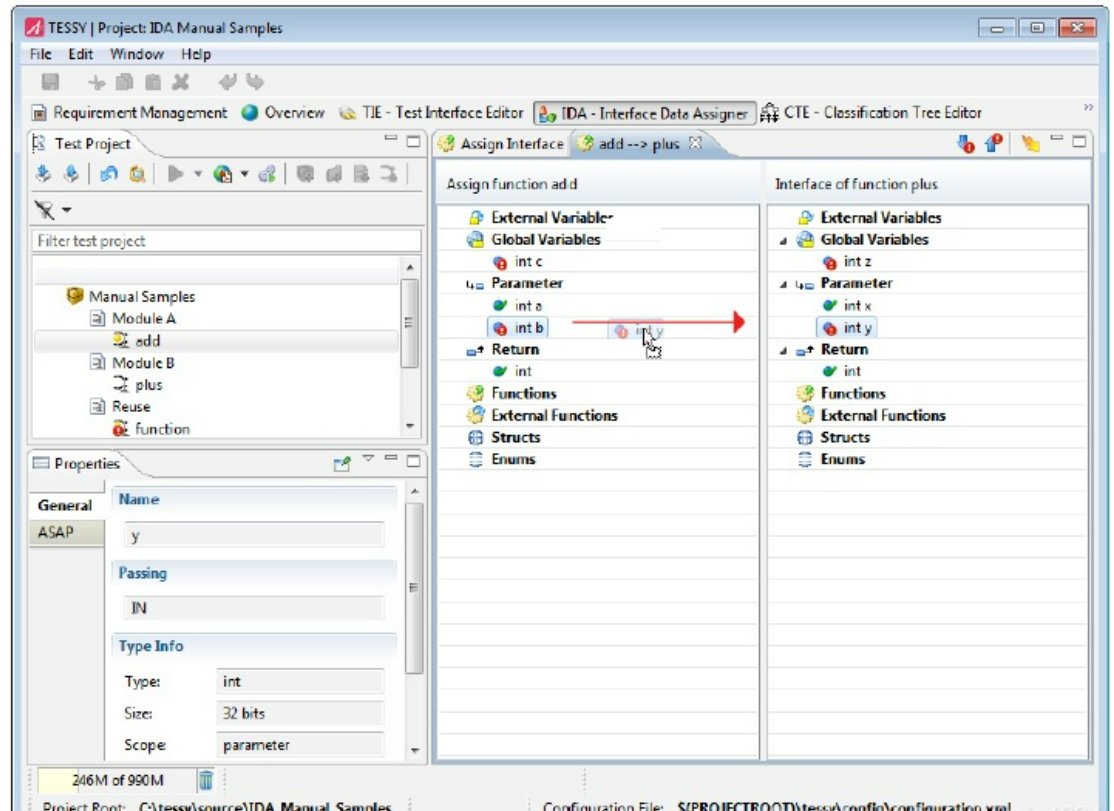Open the File menu
The image size is (1114, 811).
pos(40,54)
